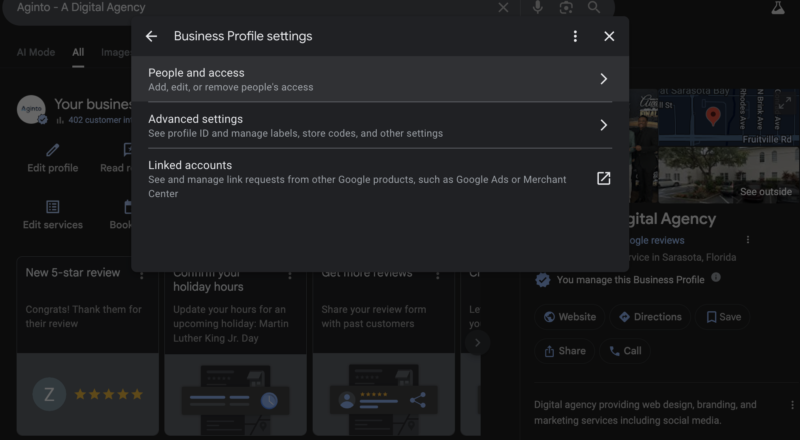The width and height of the screenshot is (800, 440).
Task: Switch to the AI Mode tab
Action: tap(36, 52)
